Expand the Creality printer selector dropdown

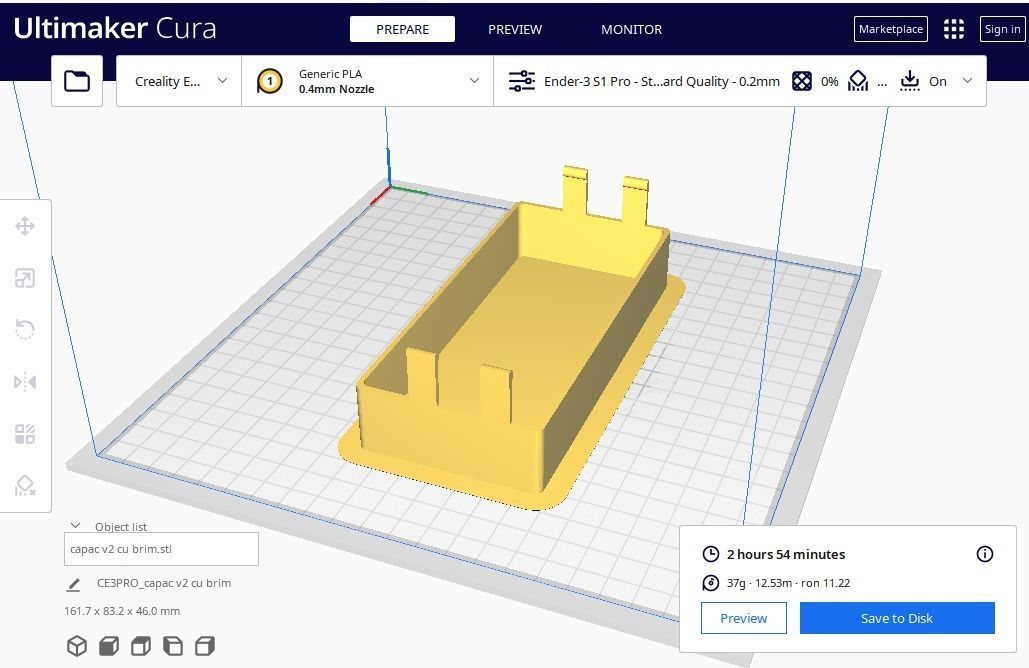[x=179, y=81]
